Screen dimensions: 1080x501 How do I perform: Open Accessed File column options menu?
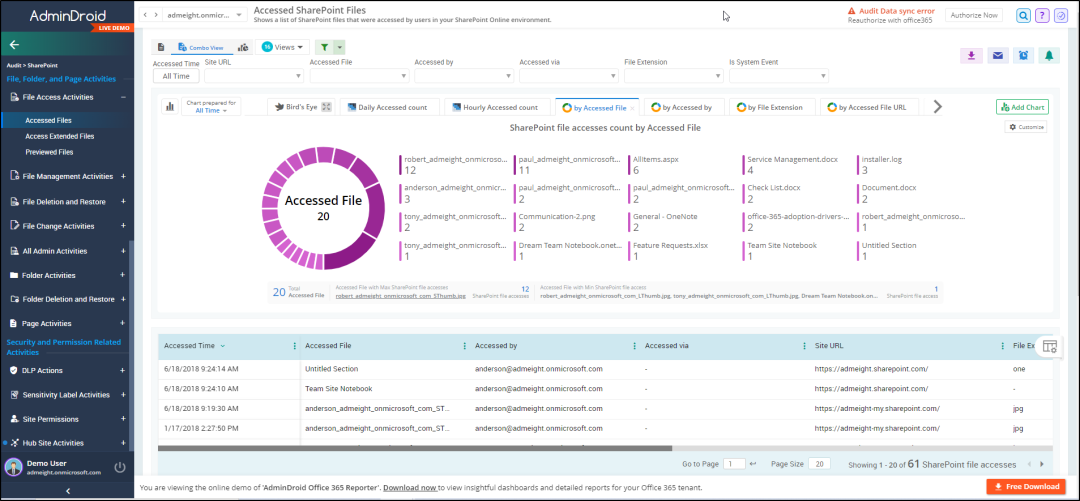tap(465, 346)
